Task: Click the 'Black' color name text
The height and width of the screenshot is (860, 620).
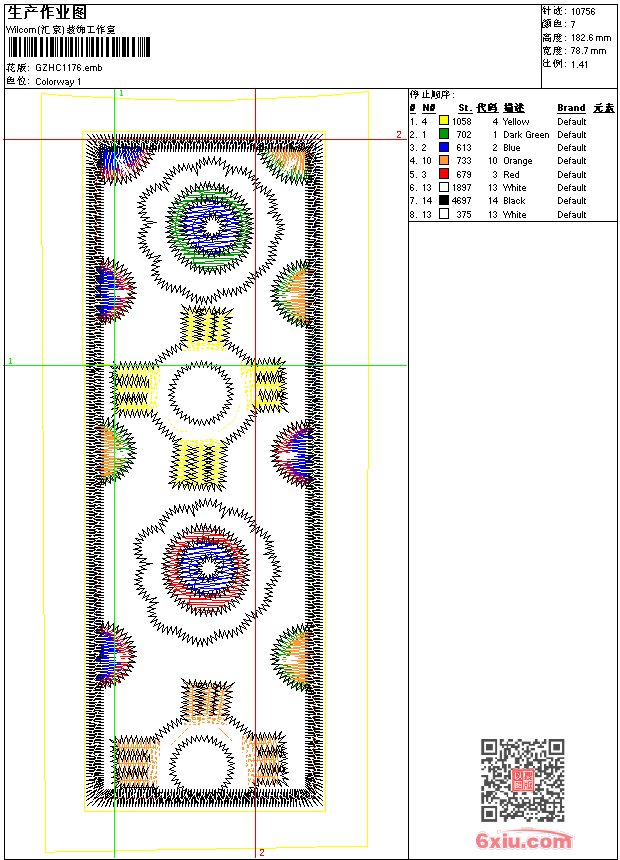Action: tap(514, 201)
